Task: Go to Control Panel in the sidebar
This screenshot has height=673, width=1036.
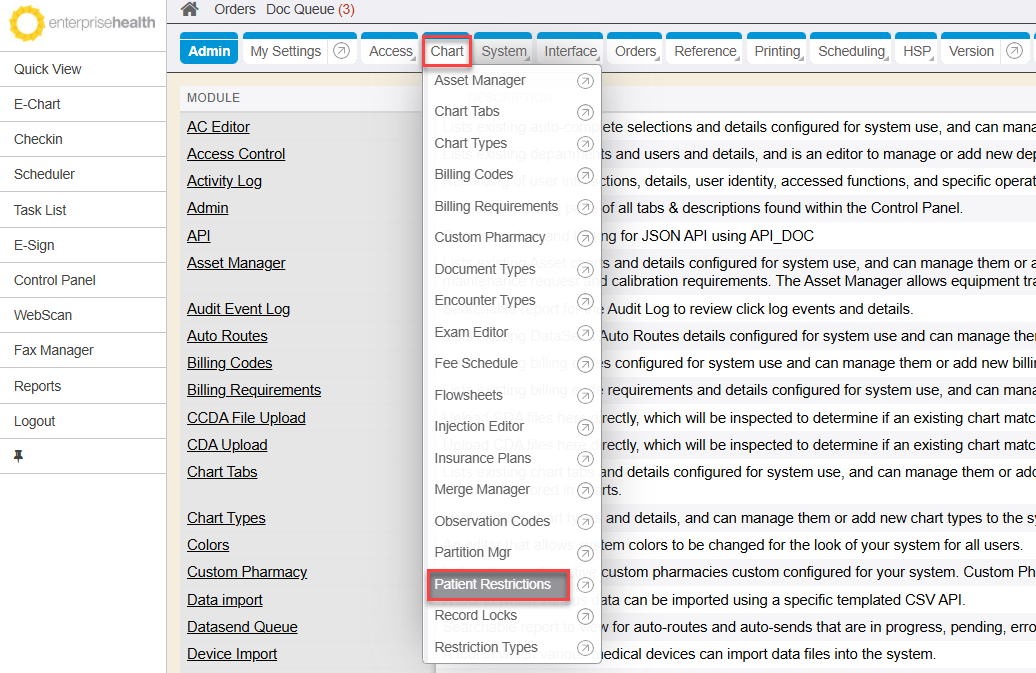Action: click(x=55, y=280)
